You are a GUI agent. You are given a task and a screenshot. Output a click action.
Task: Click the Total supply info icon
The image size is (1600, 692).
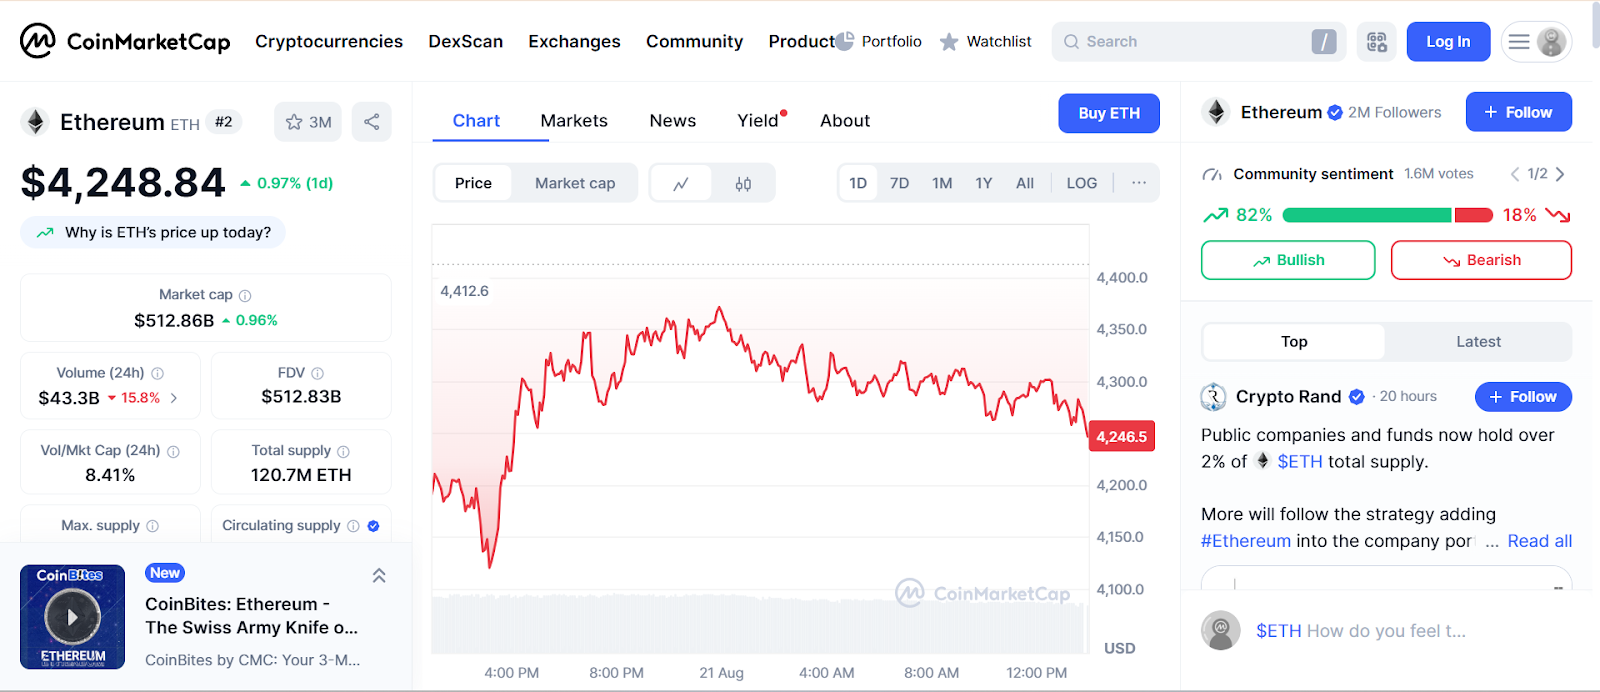pos(344,451)
